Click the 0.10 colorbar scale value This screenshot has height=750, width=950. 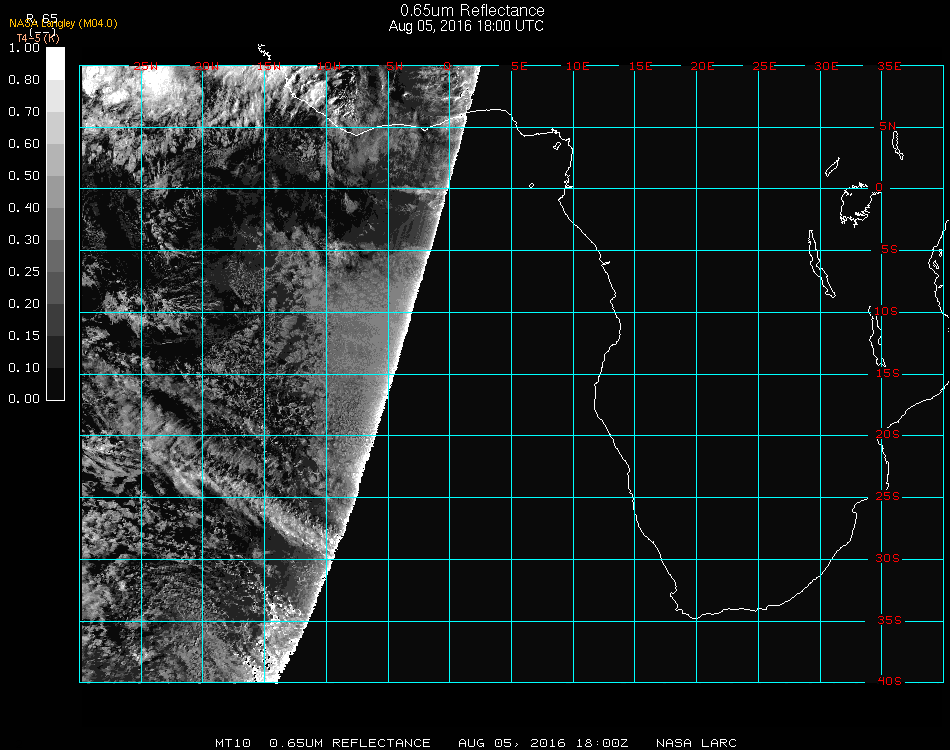point(24,368)
